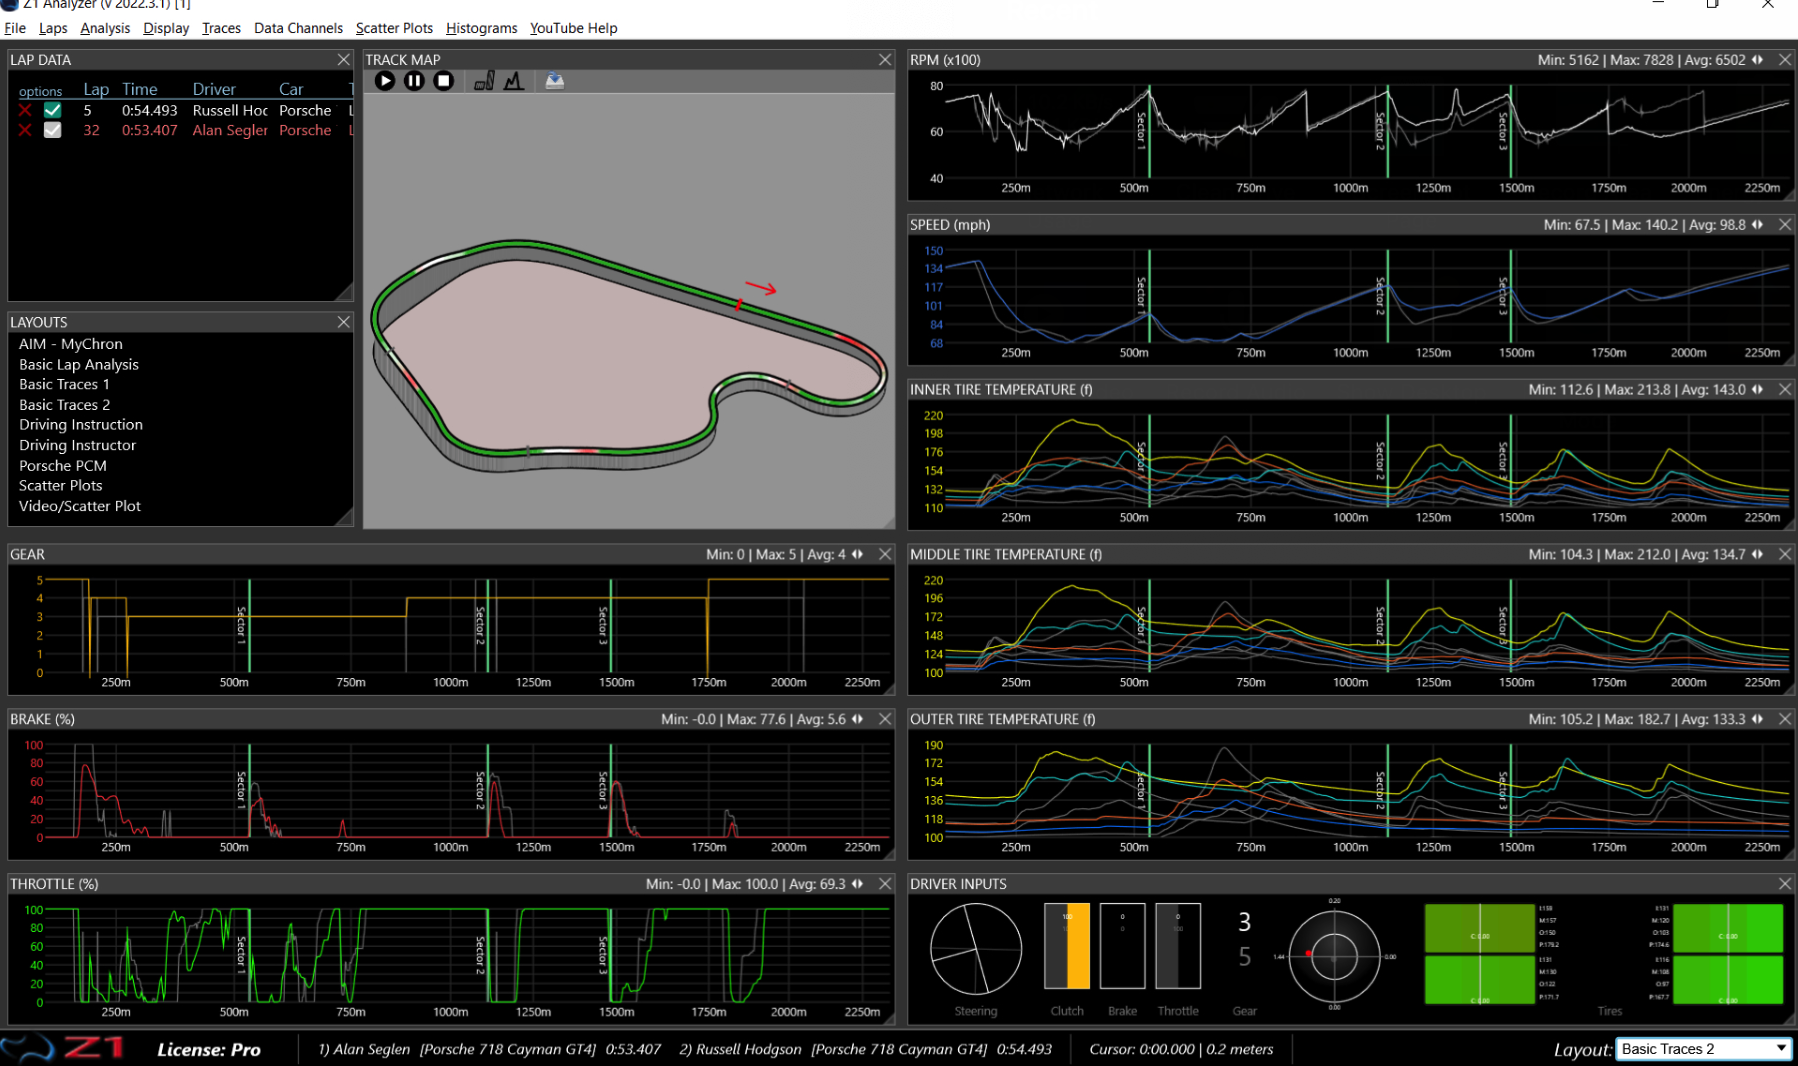Close the LAP DATA panel
1798x1066 pixels.
pos(343,60)
